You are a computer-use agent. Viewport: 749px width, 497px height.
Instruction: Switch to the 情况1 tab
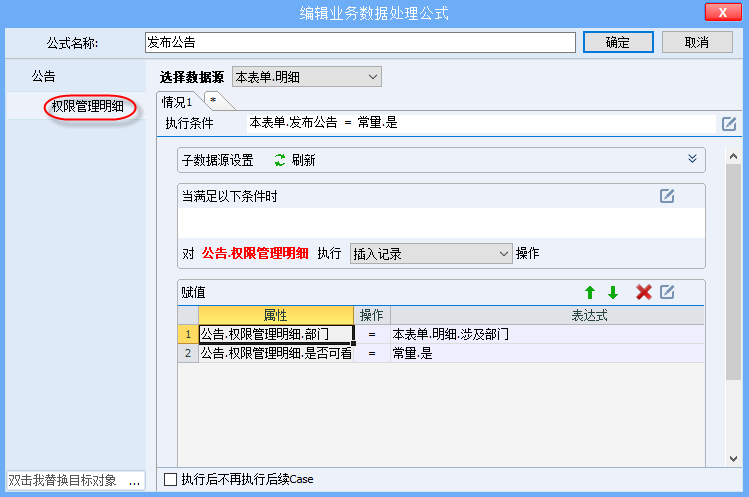(x=177, y=102)
